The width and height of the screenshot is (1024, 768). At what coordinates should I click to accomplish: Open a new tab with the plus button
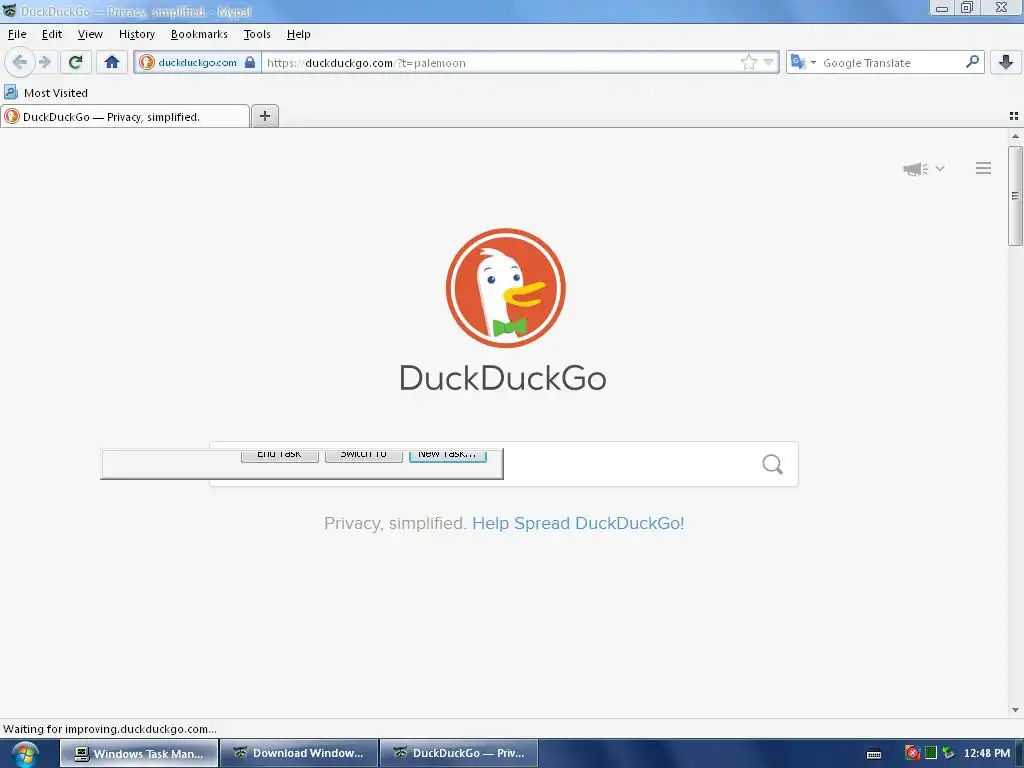tap(265, 116)
